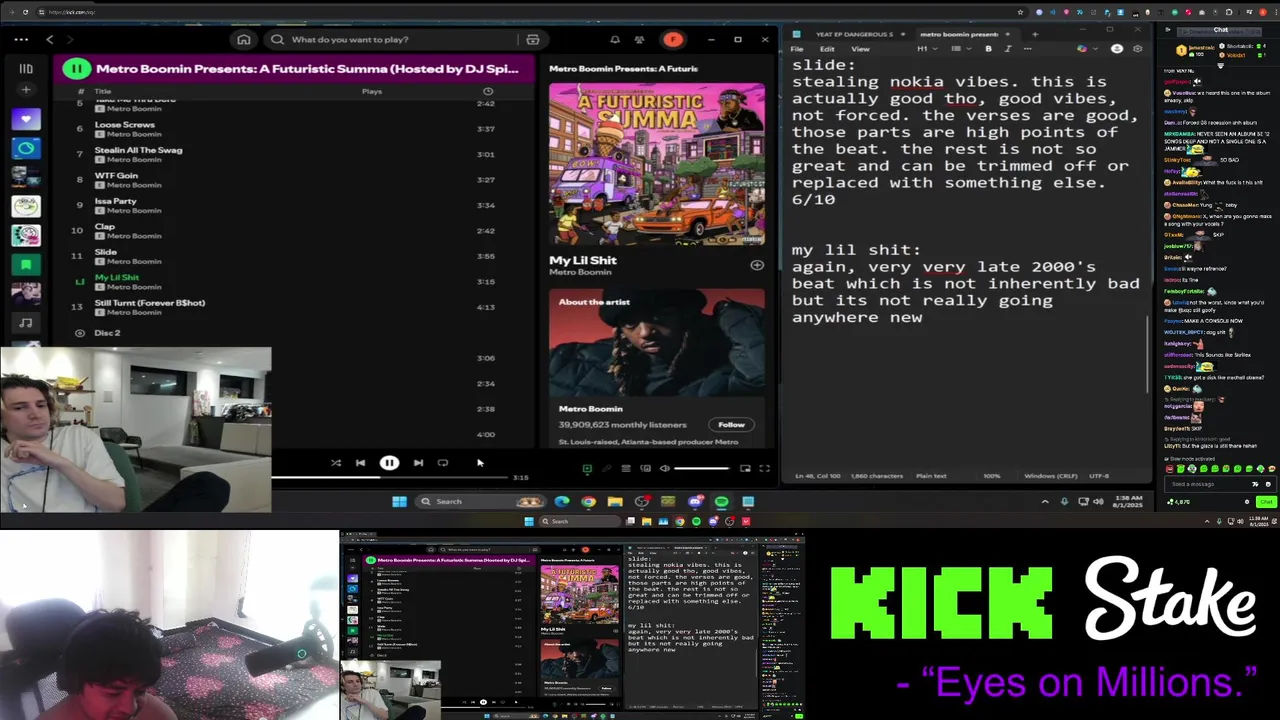Toggle shuffle playback

click(x=335, y=463)
